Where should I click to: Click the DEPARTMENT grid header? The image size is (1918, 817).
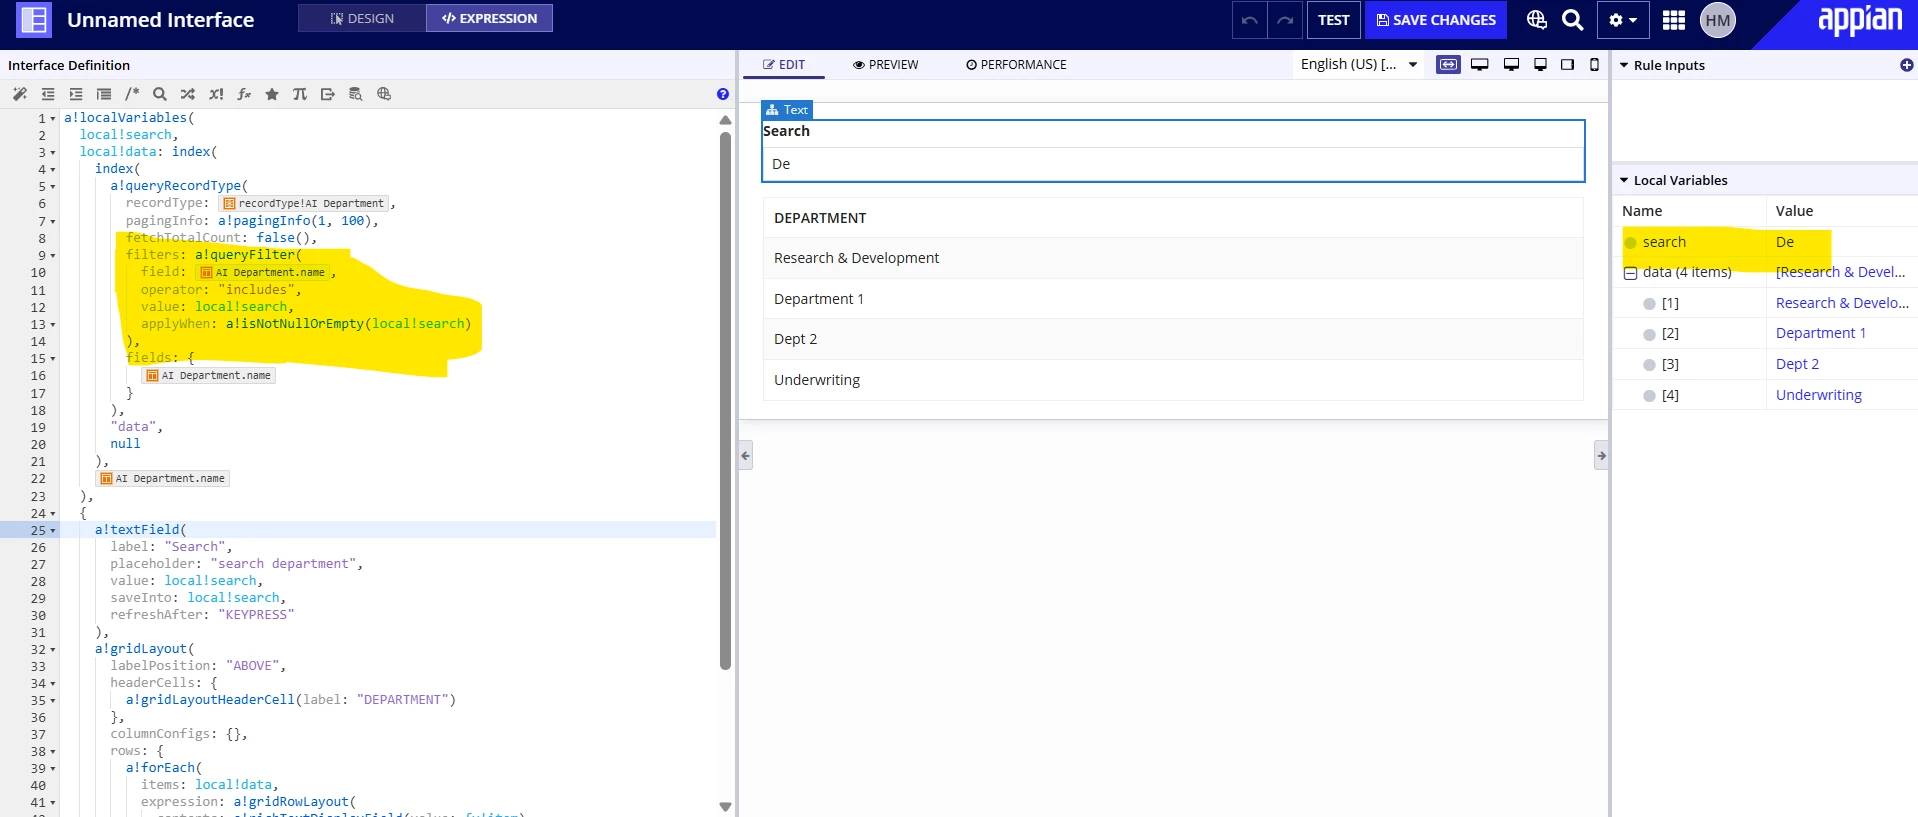click(x=1173, y=218)
